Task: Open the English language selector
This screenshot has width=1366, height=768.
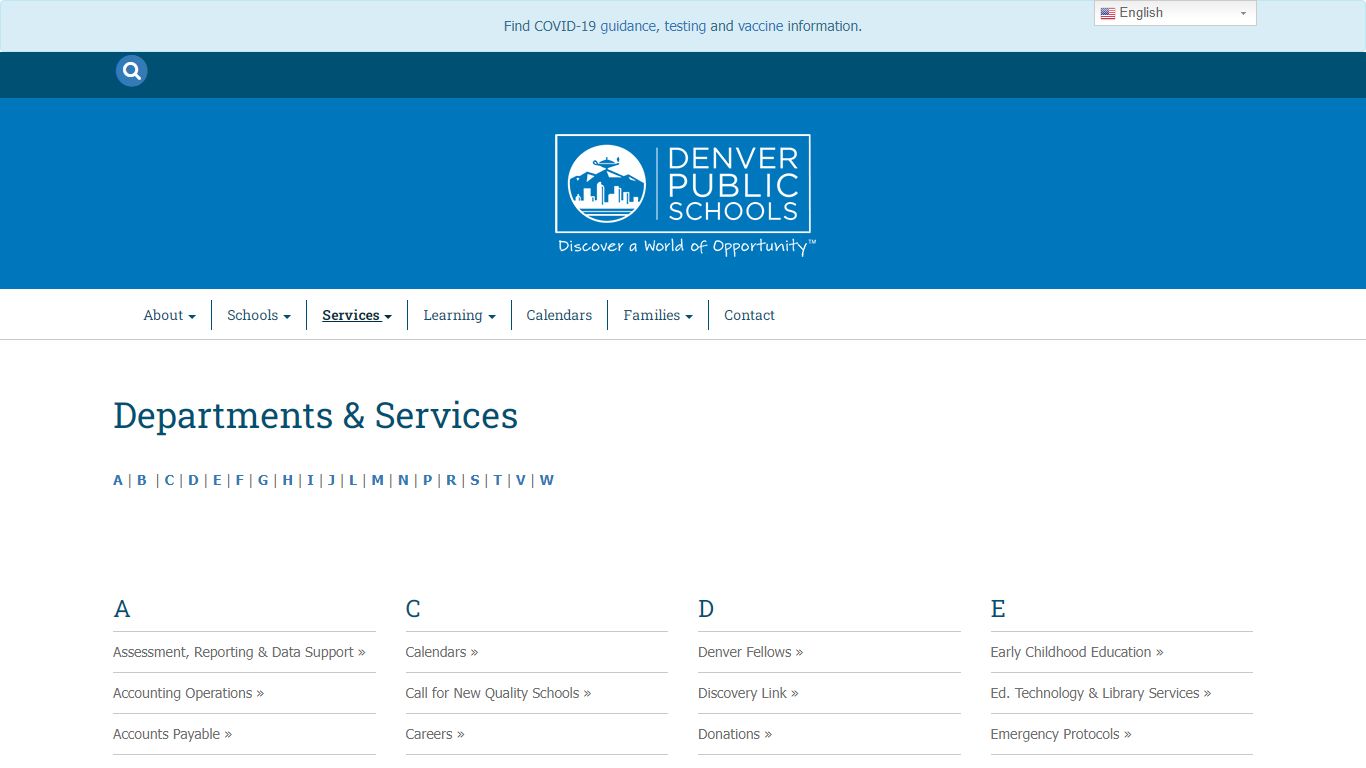Action: [1175, 13]
